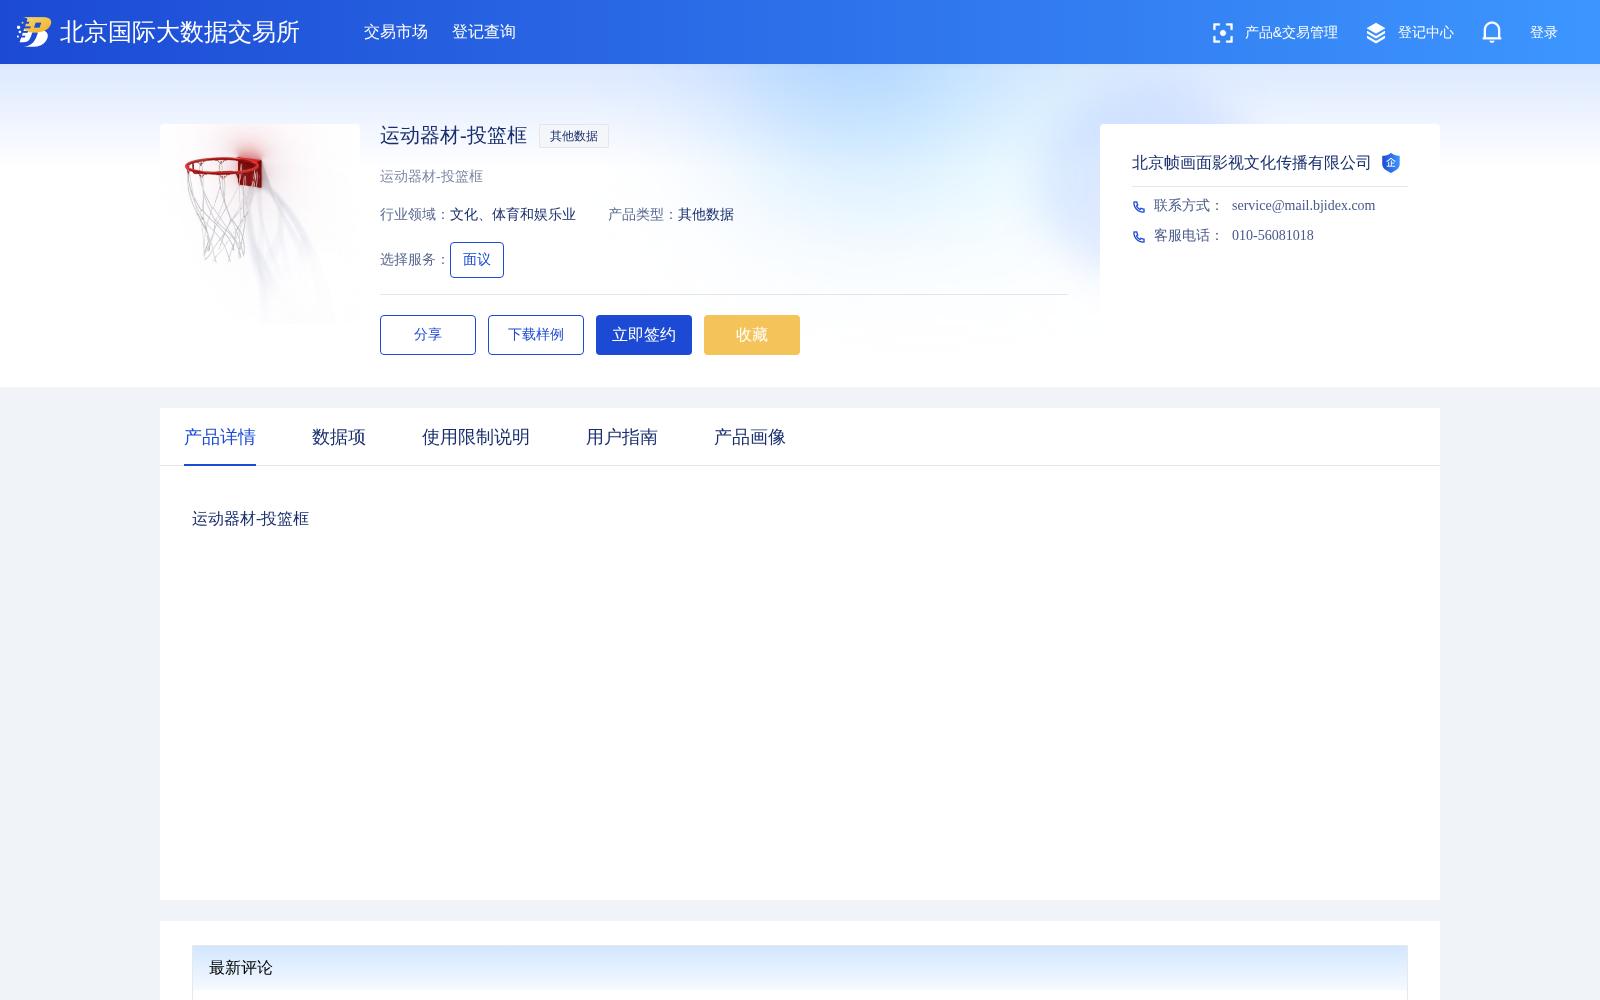Open the notification bell icon

(x=1492, y=32)
